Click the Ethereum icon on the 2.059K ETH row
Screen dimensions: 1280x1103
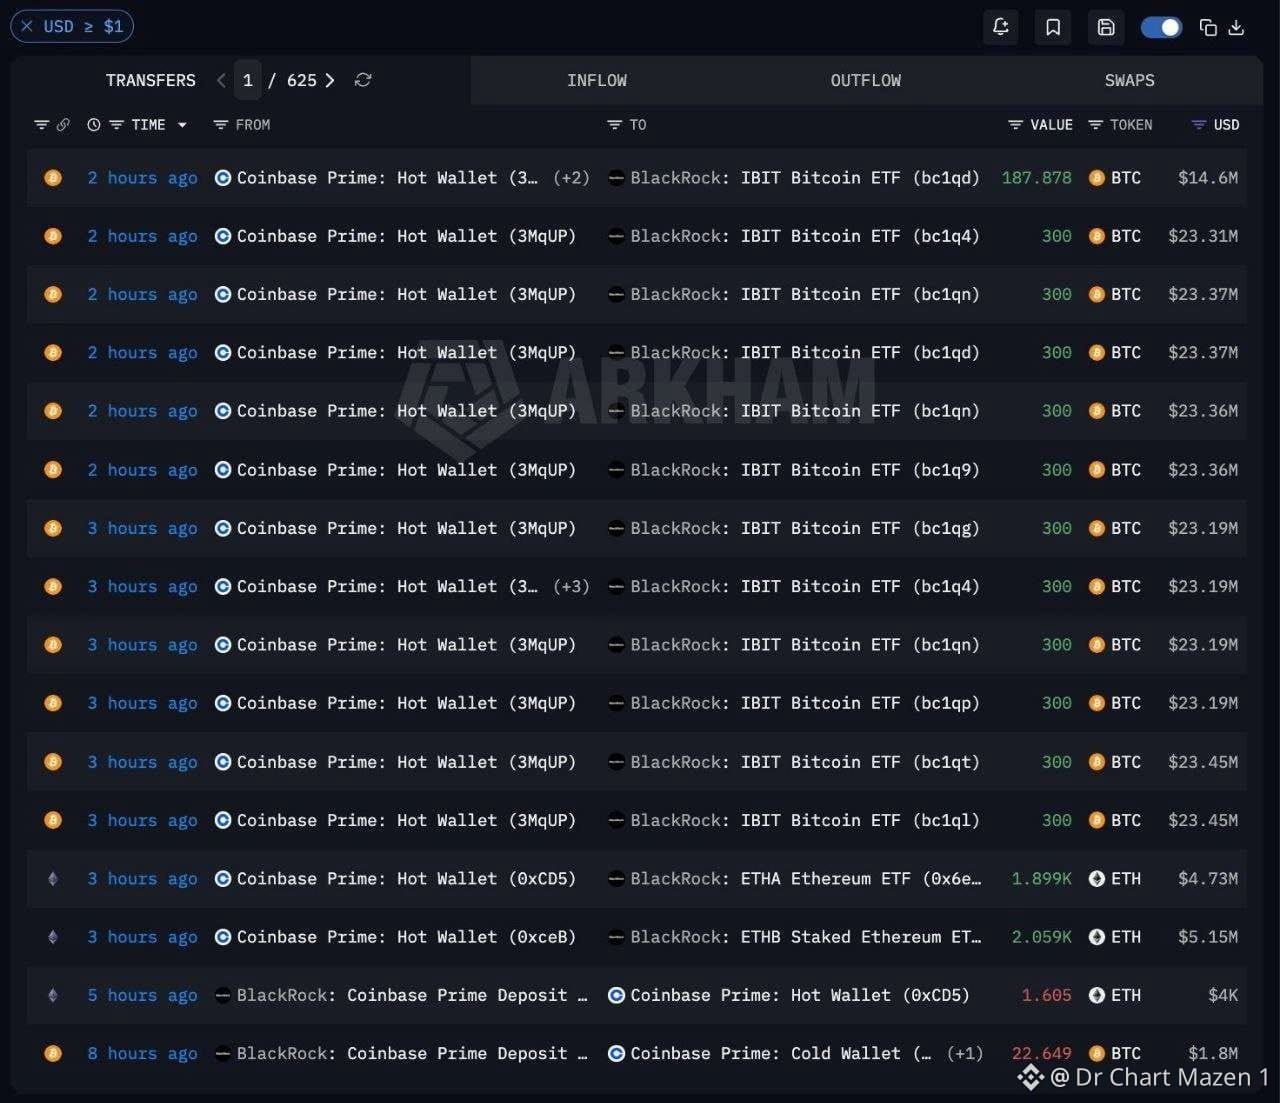click(53, 937)
